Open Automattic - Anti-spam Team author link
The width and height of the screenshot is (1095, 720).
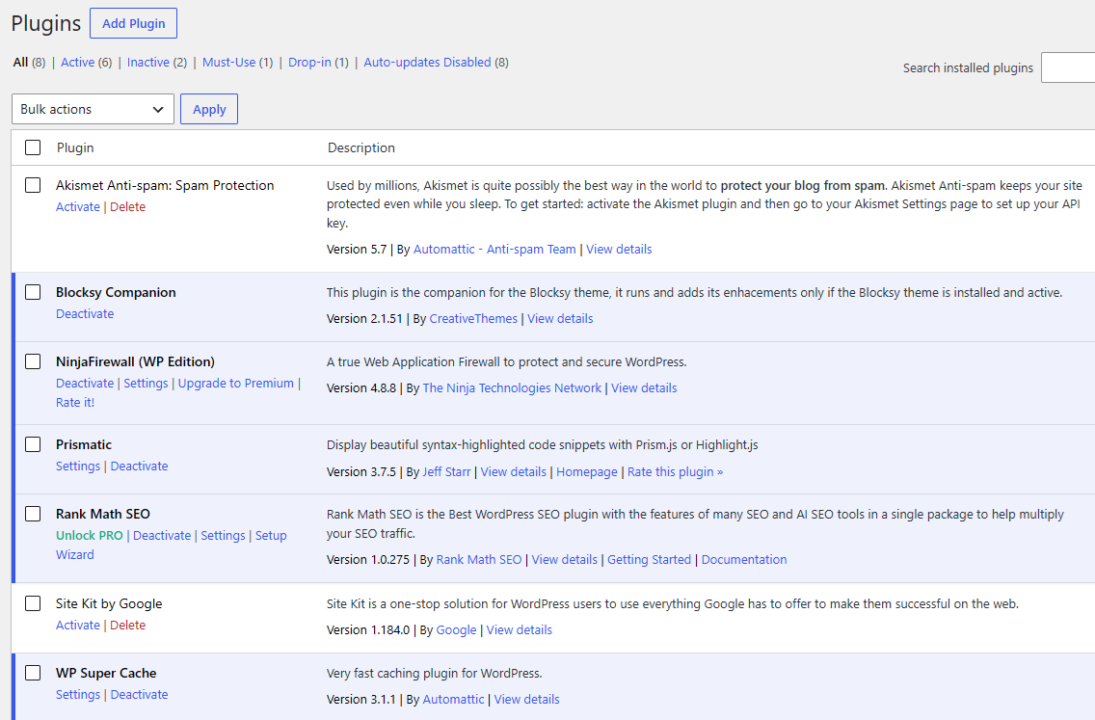pos(494,249)
